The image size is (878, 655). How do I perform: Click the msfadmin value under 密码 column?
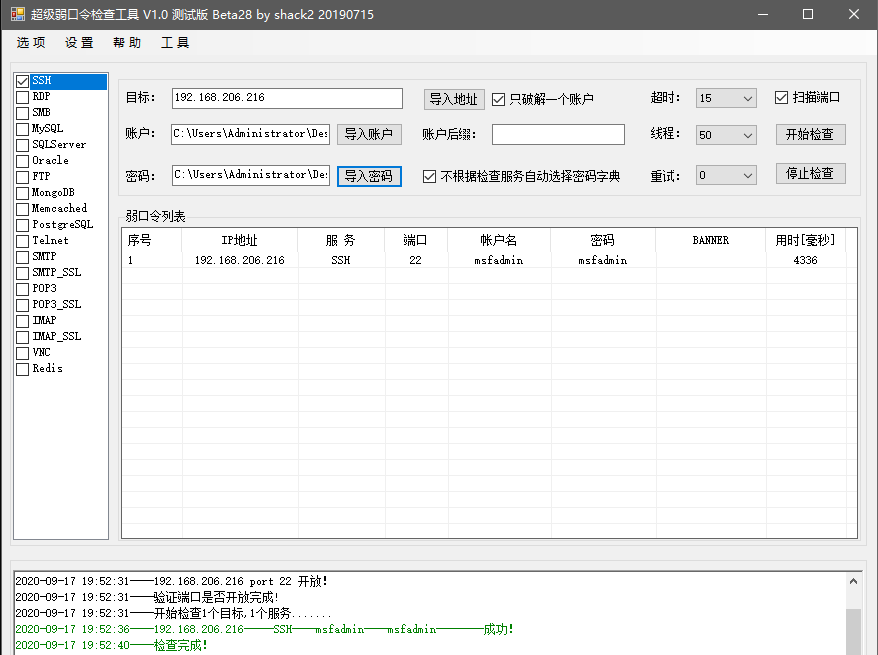pos(603,260)
